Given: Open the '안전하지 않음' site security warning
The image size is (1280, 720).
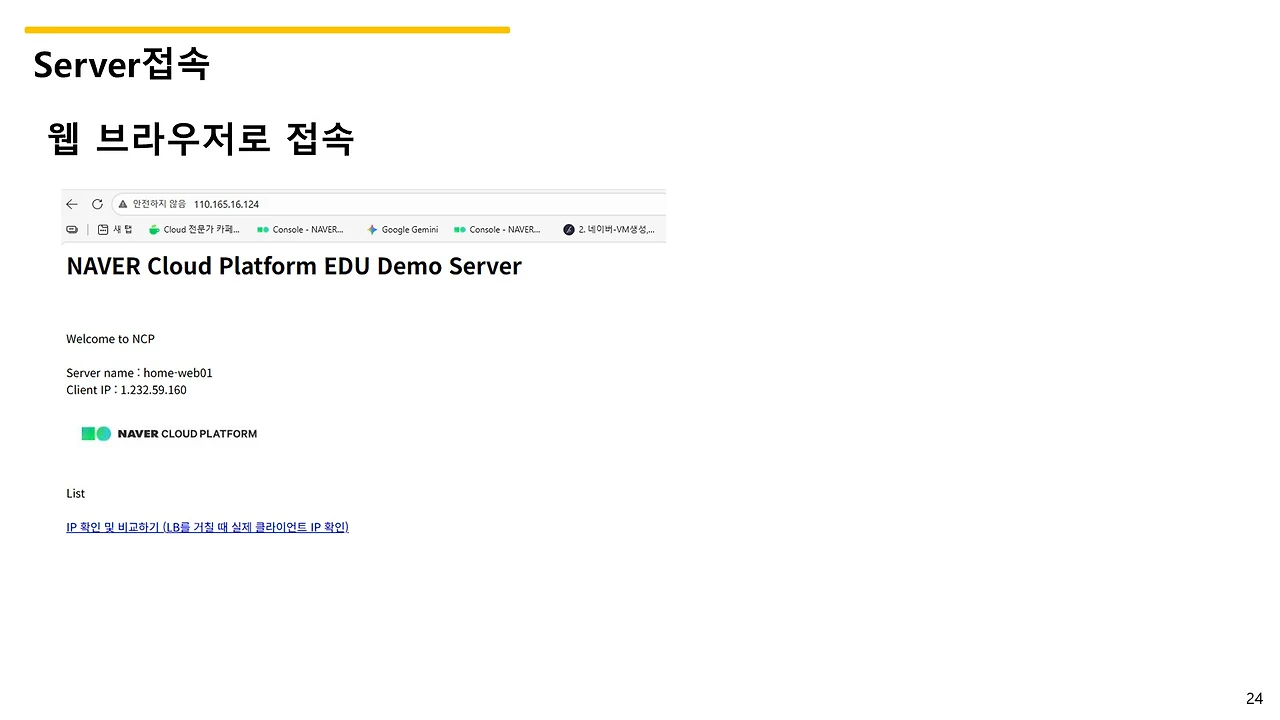Looking at the screenshot, I should (x=152, y=204).
